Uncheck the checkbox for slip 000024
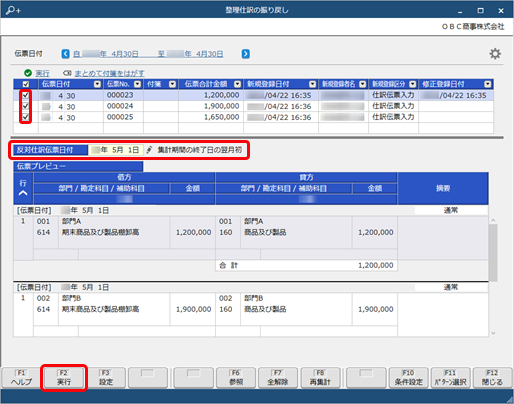This screenshot has width=514, height=404. [26, 106]
